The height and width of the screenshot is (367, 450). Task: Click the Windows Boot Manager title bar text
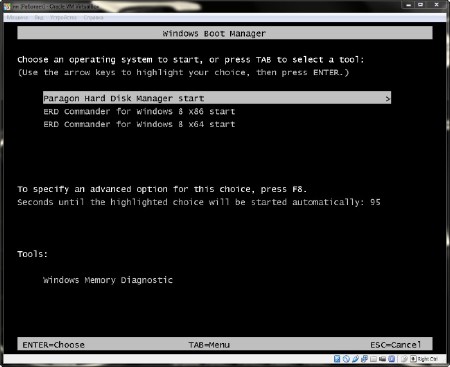point(214,33)
